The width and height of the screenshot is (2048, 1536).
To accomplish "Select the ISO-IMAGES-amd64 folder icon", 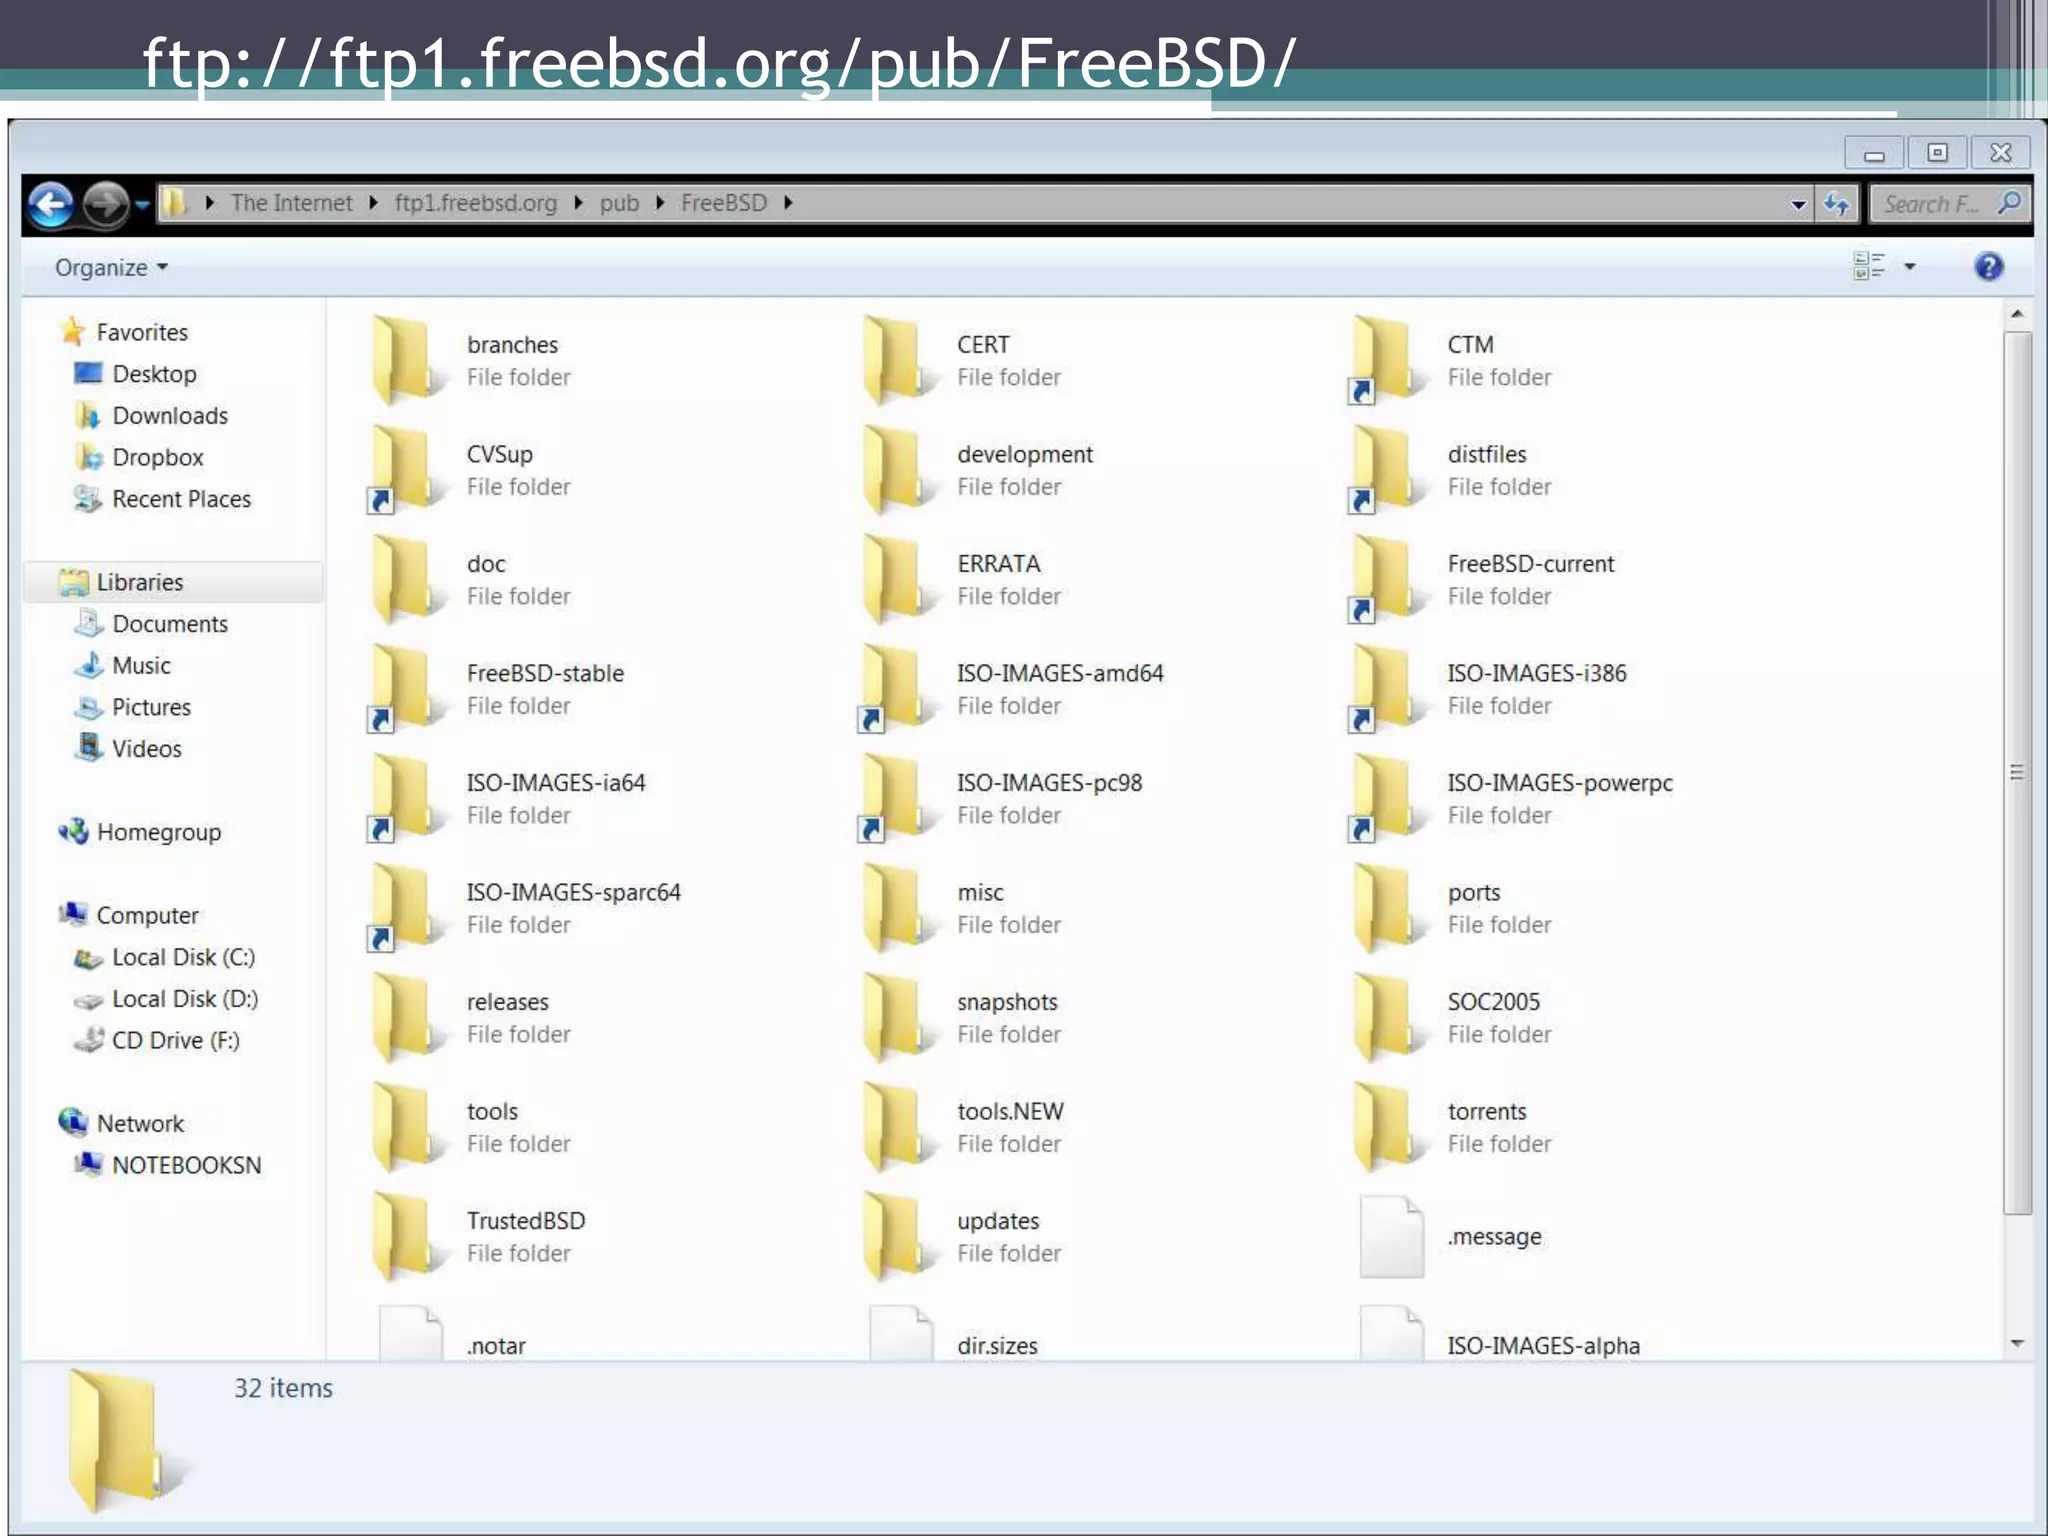I will point(897,689).
